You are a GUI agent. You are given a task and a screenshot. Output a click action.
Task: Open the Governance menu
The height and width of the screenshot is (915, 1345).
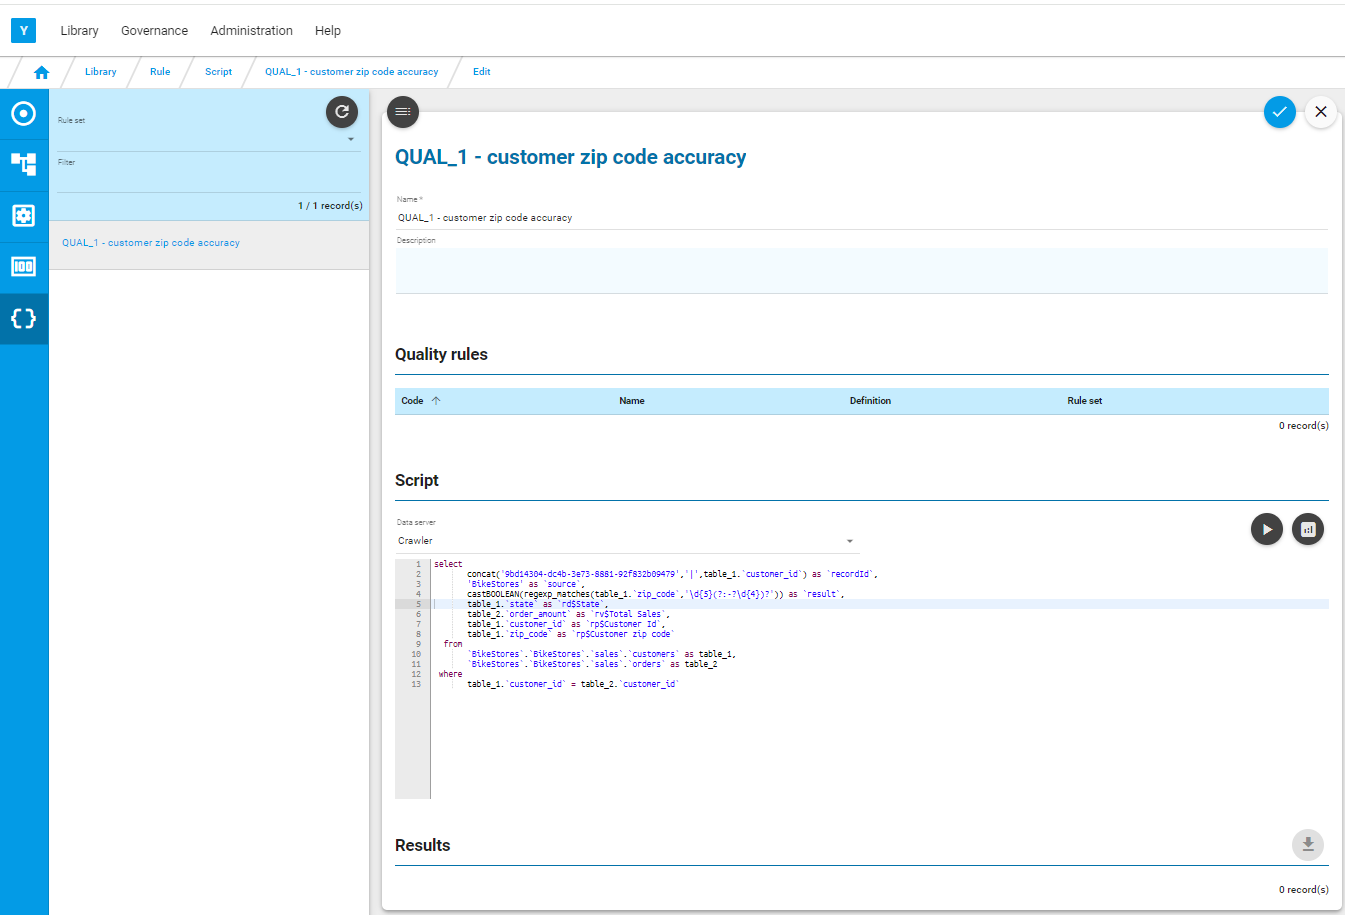click(x=154, y=31)
